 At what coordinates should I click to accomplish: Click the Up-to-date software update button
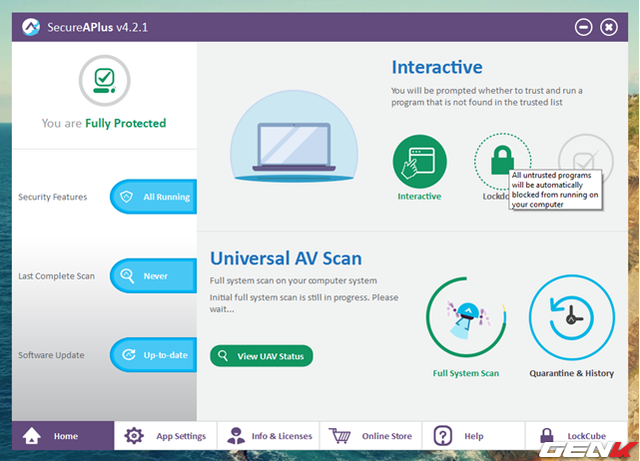153,354
